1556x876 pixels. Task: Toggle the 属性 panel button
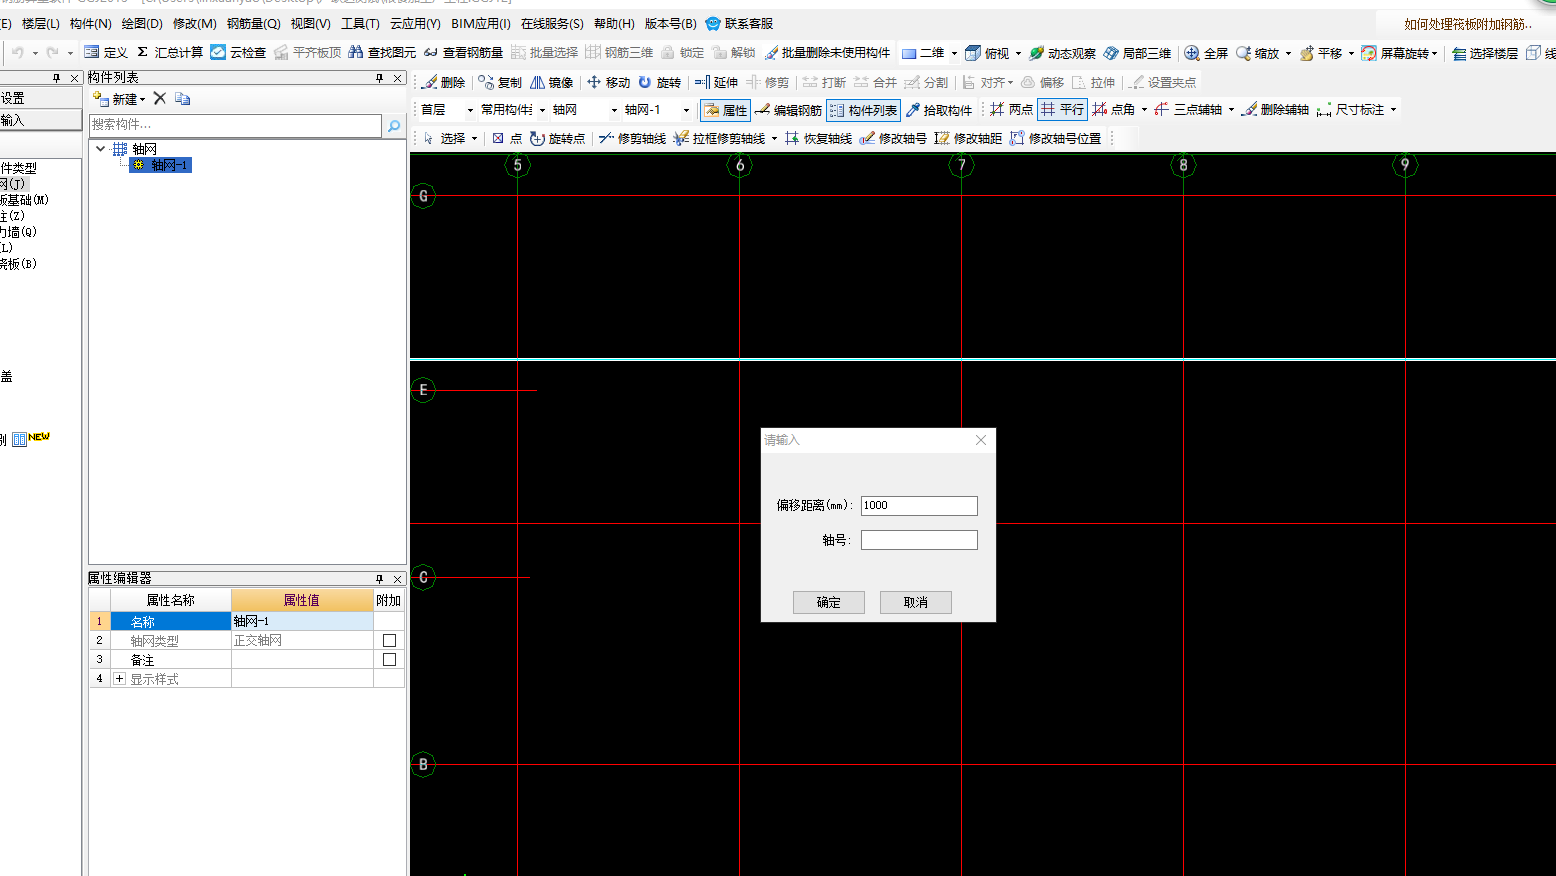click(x=725, y=110)
